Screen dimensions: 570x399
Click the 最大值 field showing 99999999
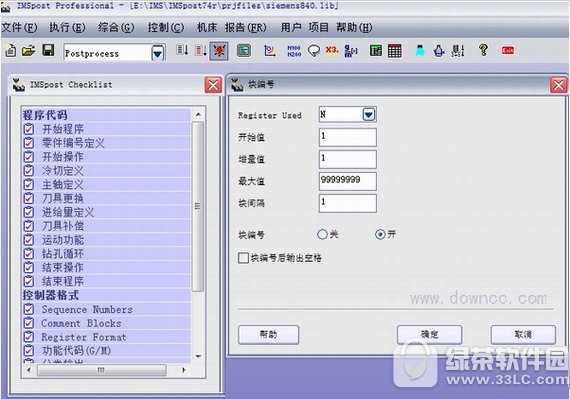click(x=348, y=181)
